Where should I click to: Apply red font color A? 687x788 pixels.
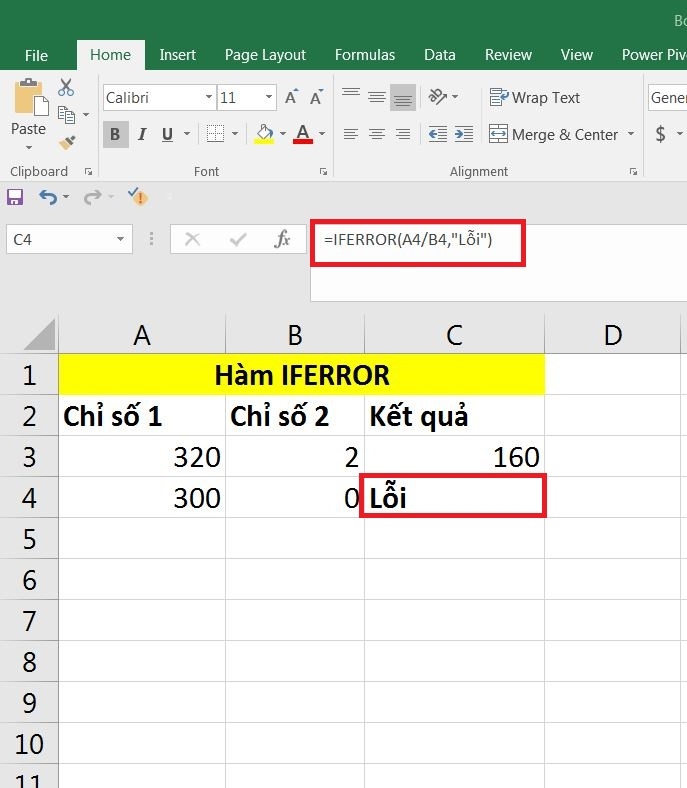click(x=303, y=134)
